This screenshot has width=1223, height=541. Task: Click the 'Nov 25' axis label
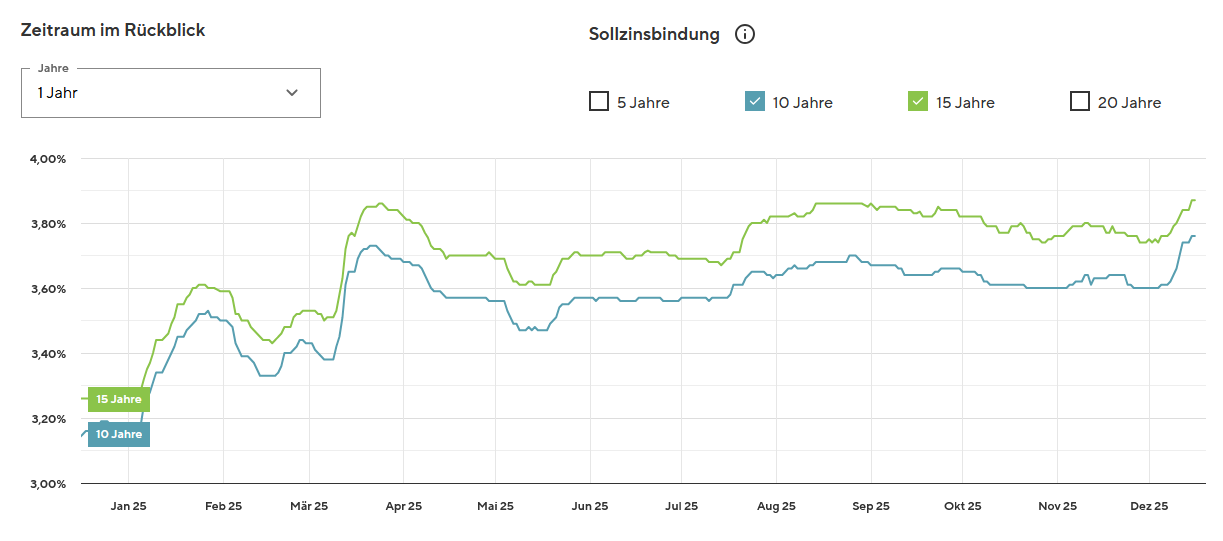coord(1057,506)
